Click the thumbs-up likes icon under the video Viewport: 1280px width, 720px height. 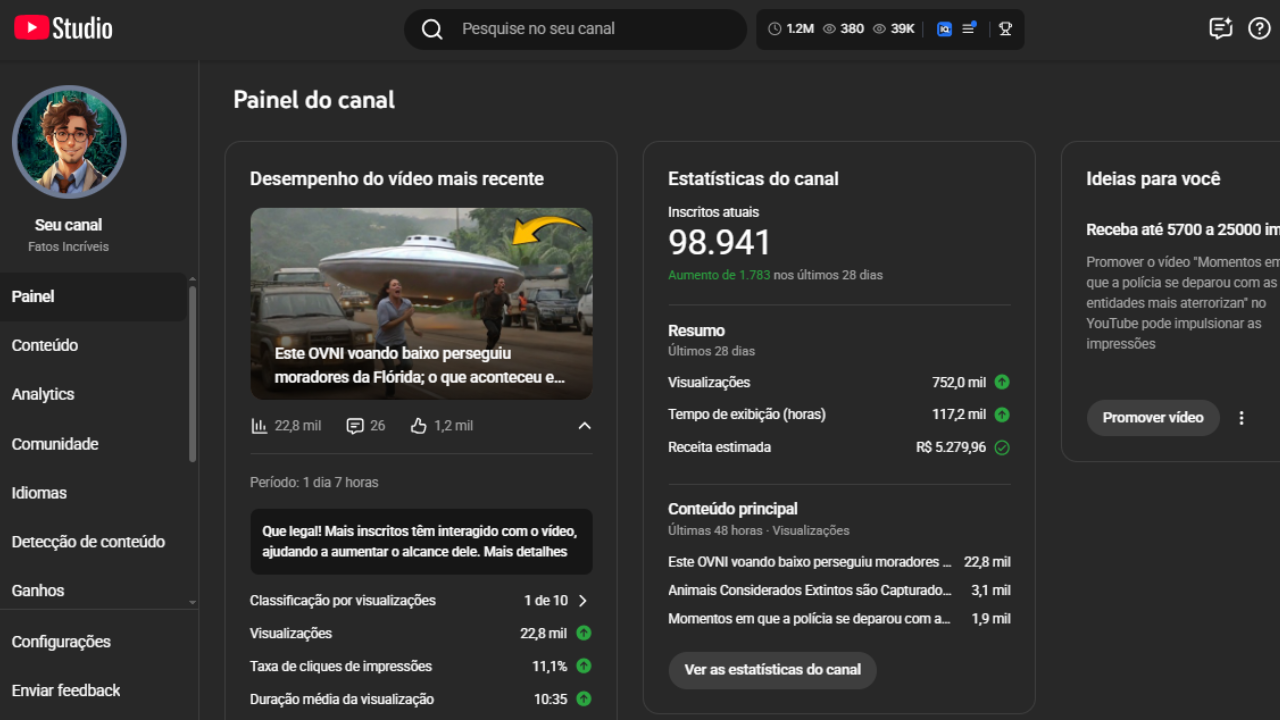[x=418, y=426]
